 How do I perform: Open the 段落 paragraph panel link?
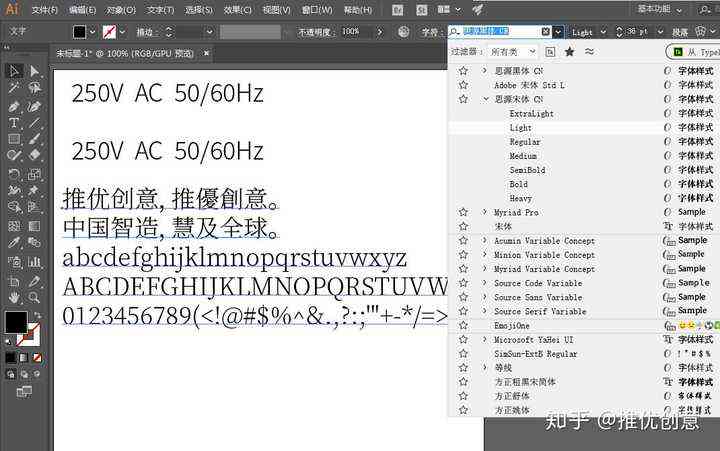pos(680,32)
